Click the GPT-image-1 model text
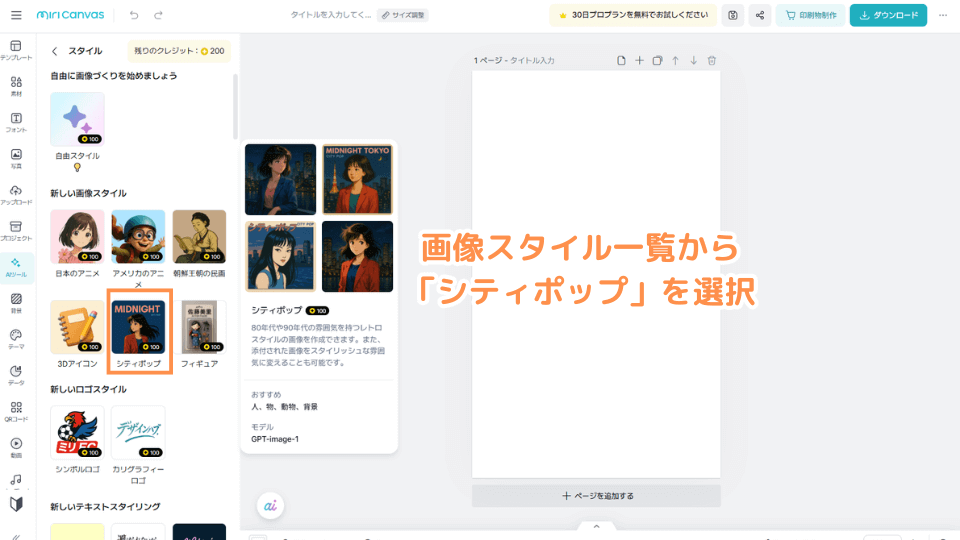Screen dimensions: 960x540 click(x=275, y=439)
